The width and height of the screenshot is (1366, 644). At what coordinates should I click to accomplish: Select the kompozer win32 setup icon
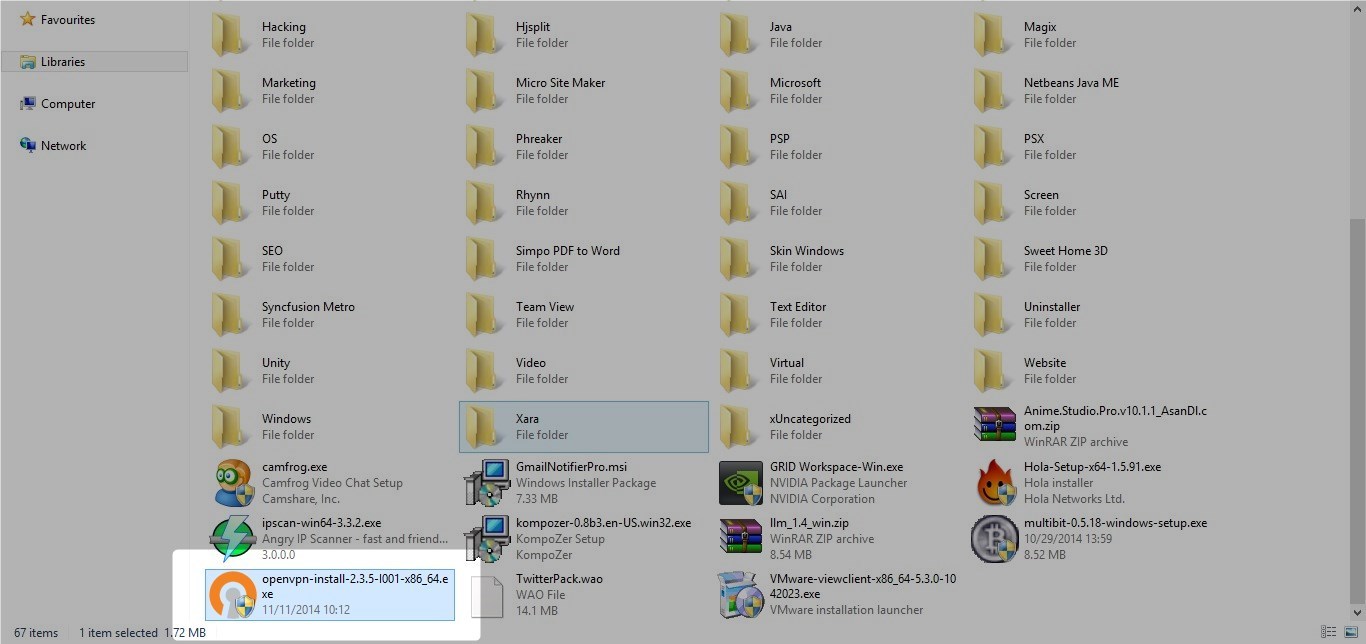tap(487, 539)
